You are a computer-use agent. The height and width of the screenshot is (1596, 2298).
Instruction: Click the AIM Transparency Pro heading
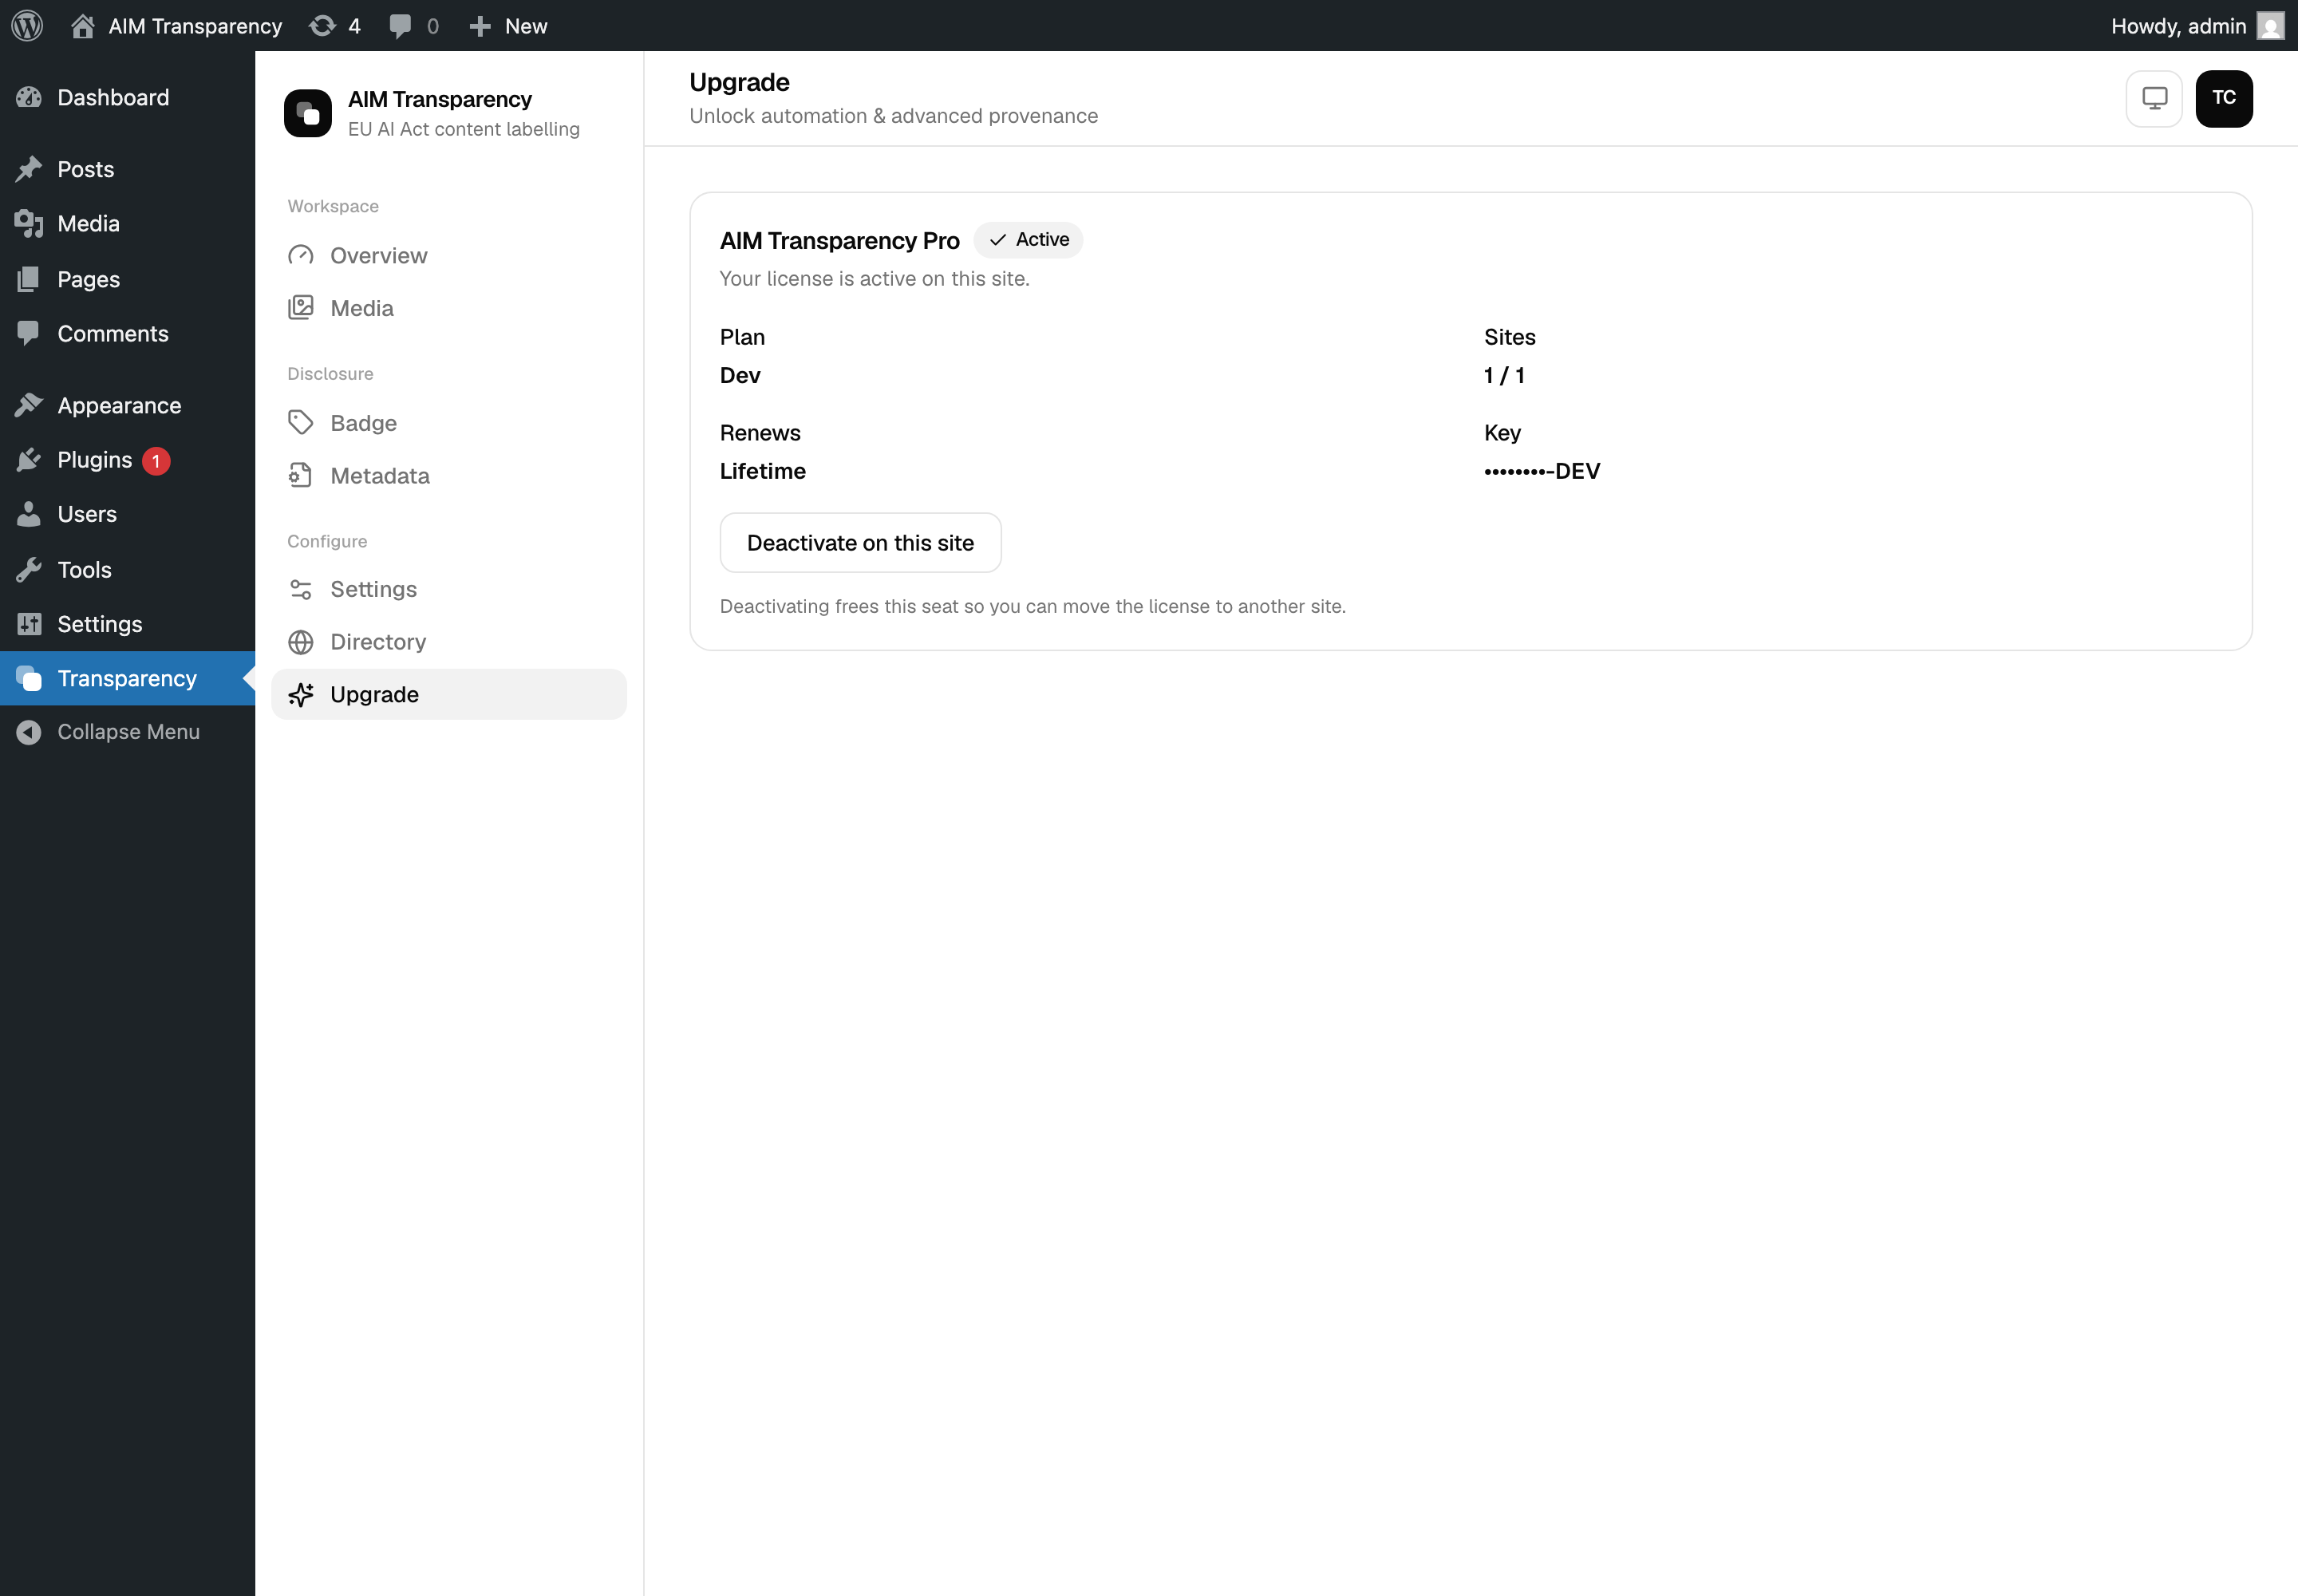pos(840,241)
